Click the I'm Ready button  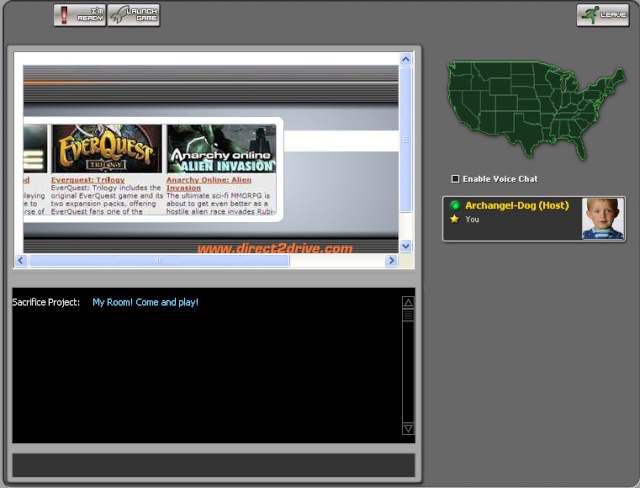click(80, 15)
